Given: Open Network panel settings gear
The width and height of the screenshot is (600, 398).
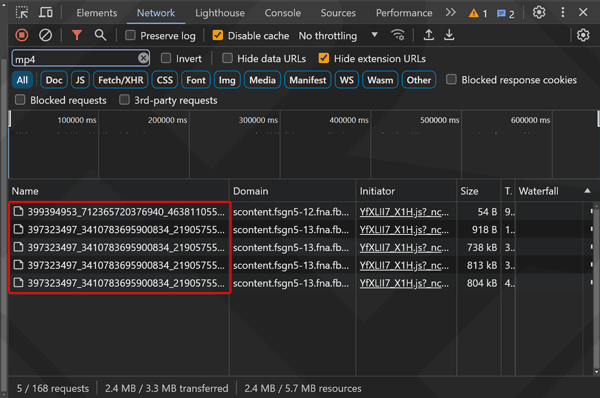Looking at the screenshot, I should 583,36.
